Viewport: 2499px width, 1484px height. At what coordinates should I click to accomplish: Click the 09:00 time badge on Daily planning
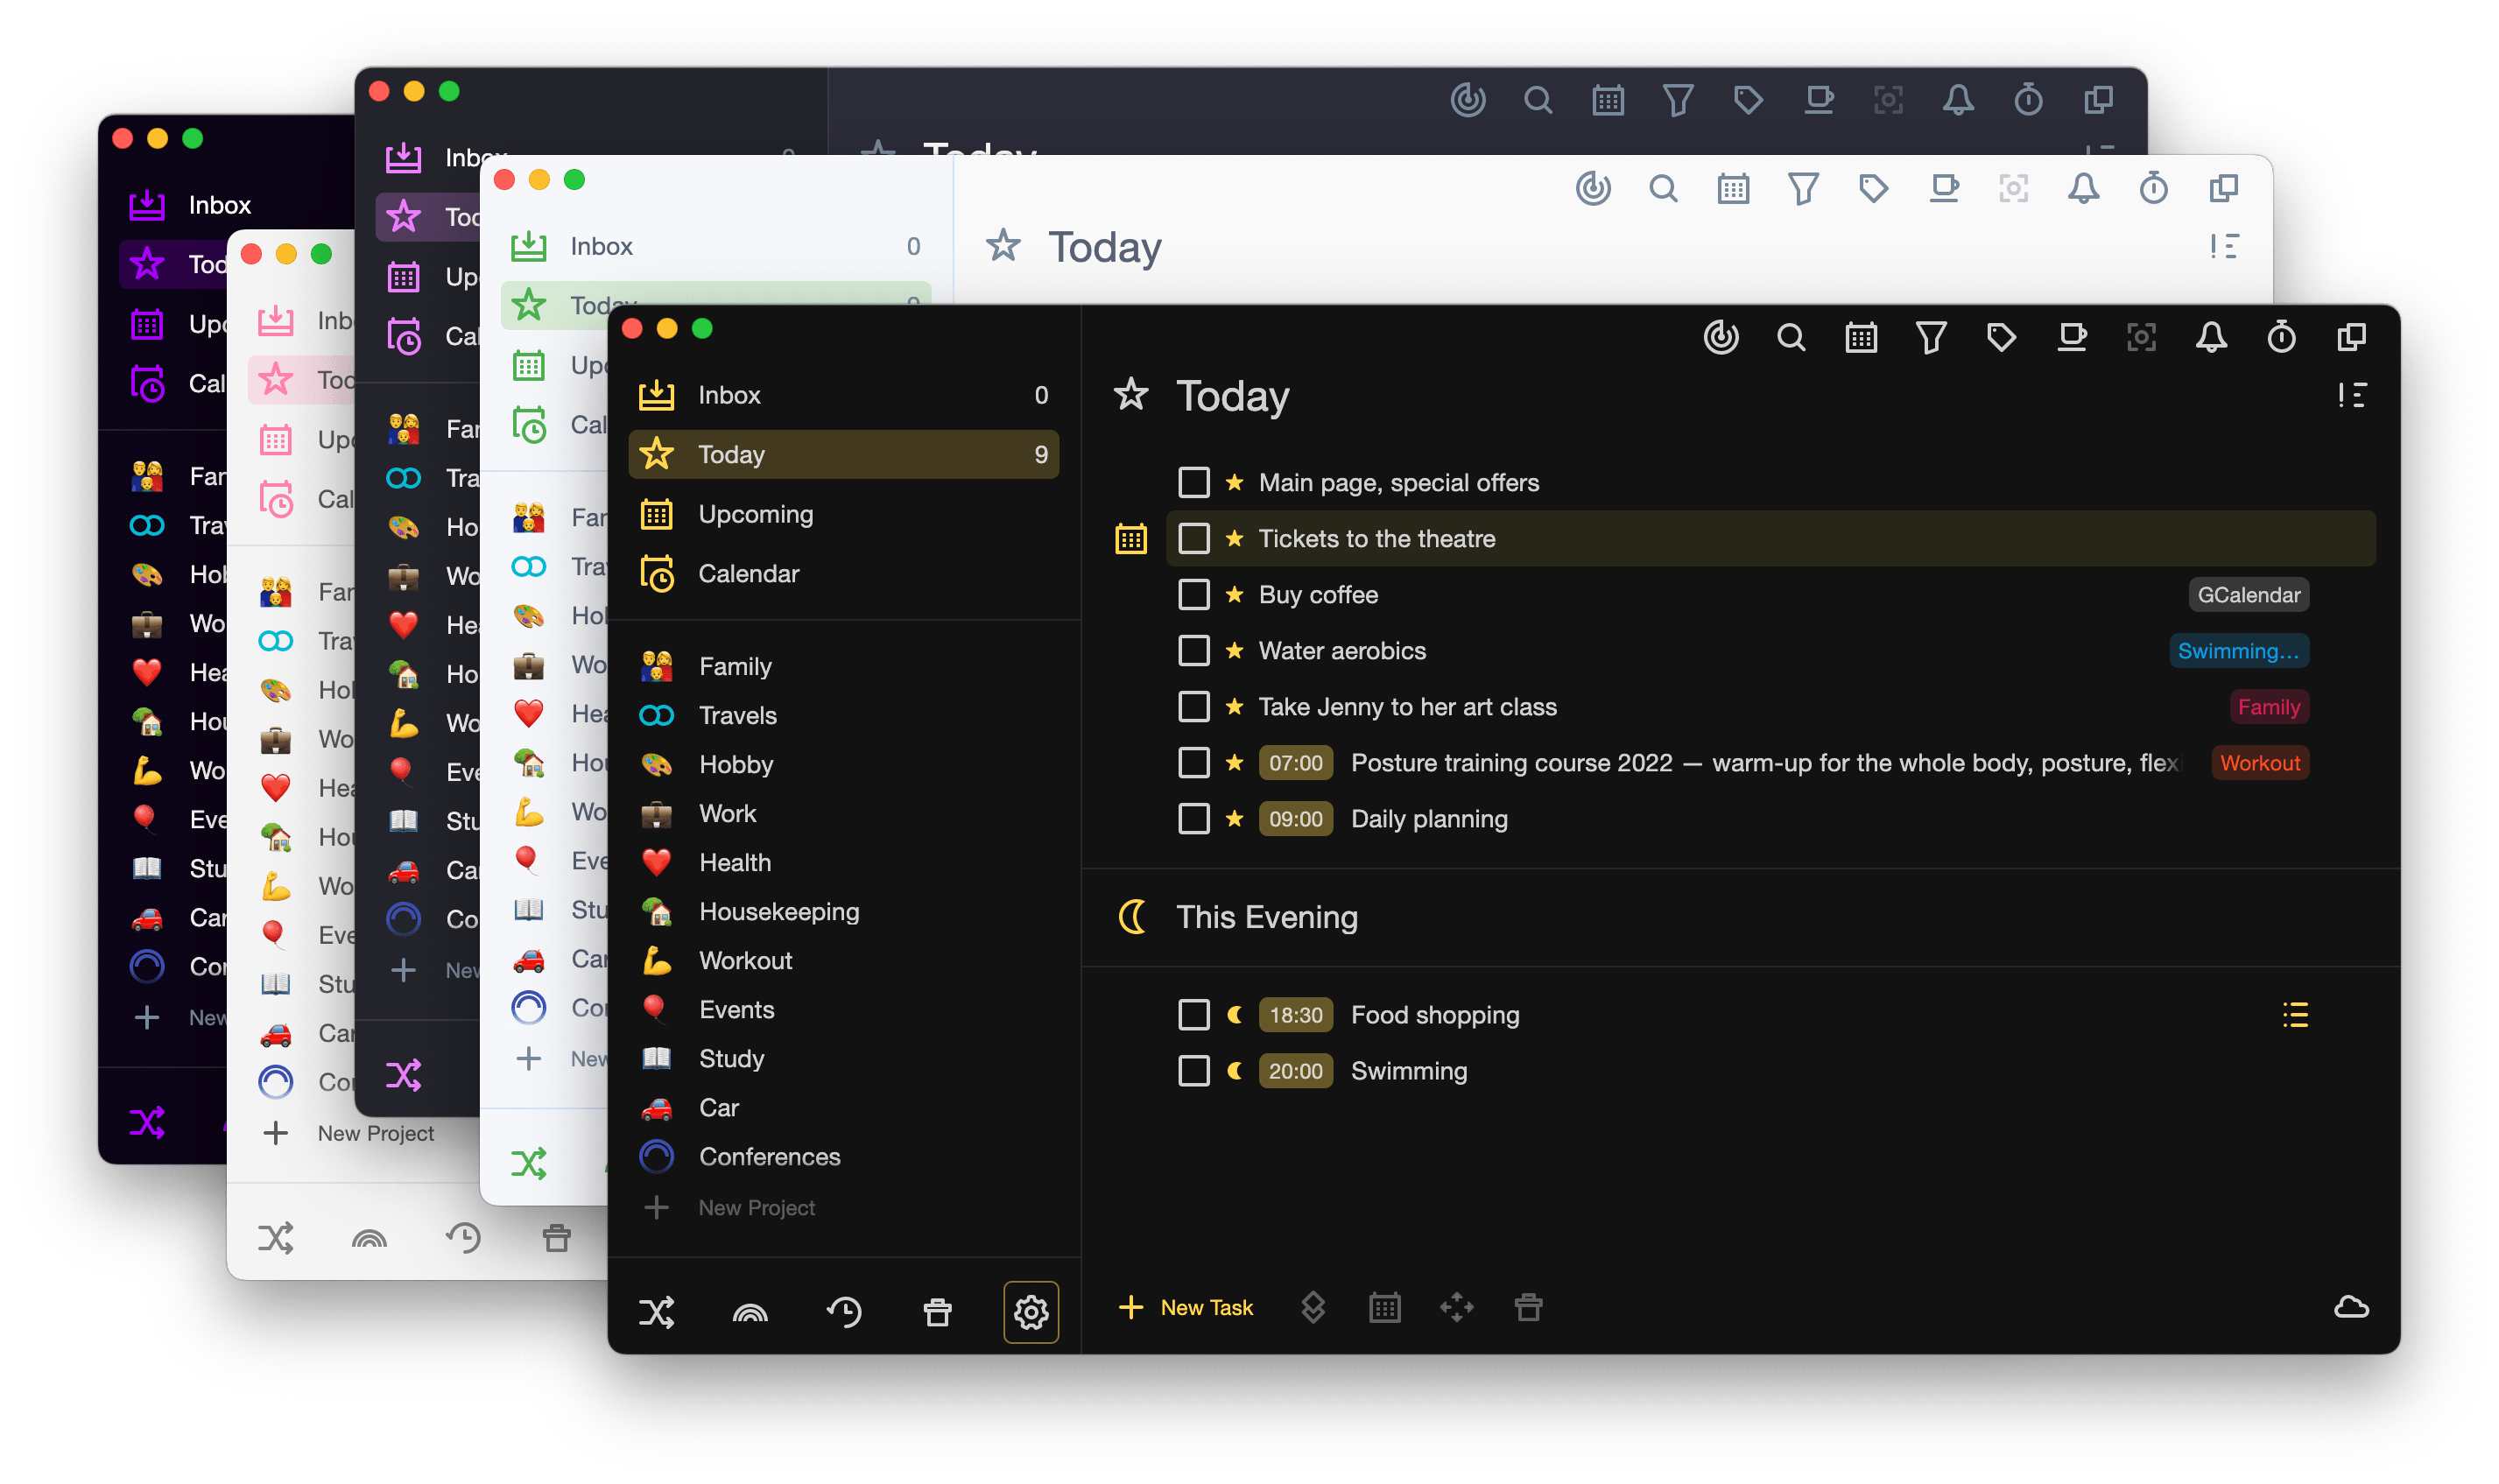coord(1295,819)
